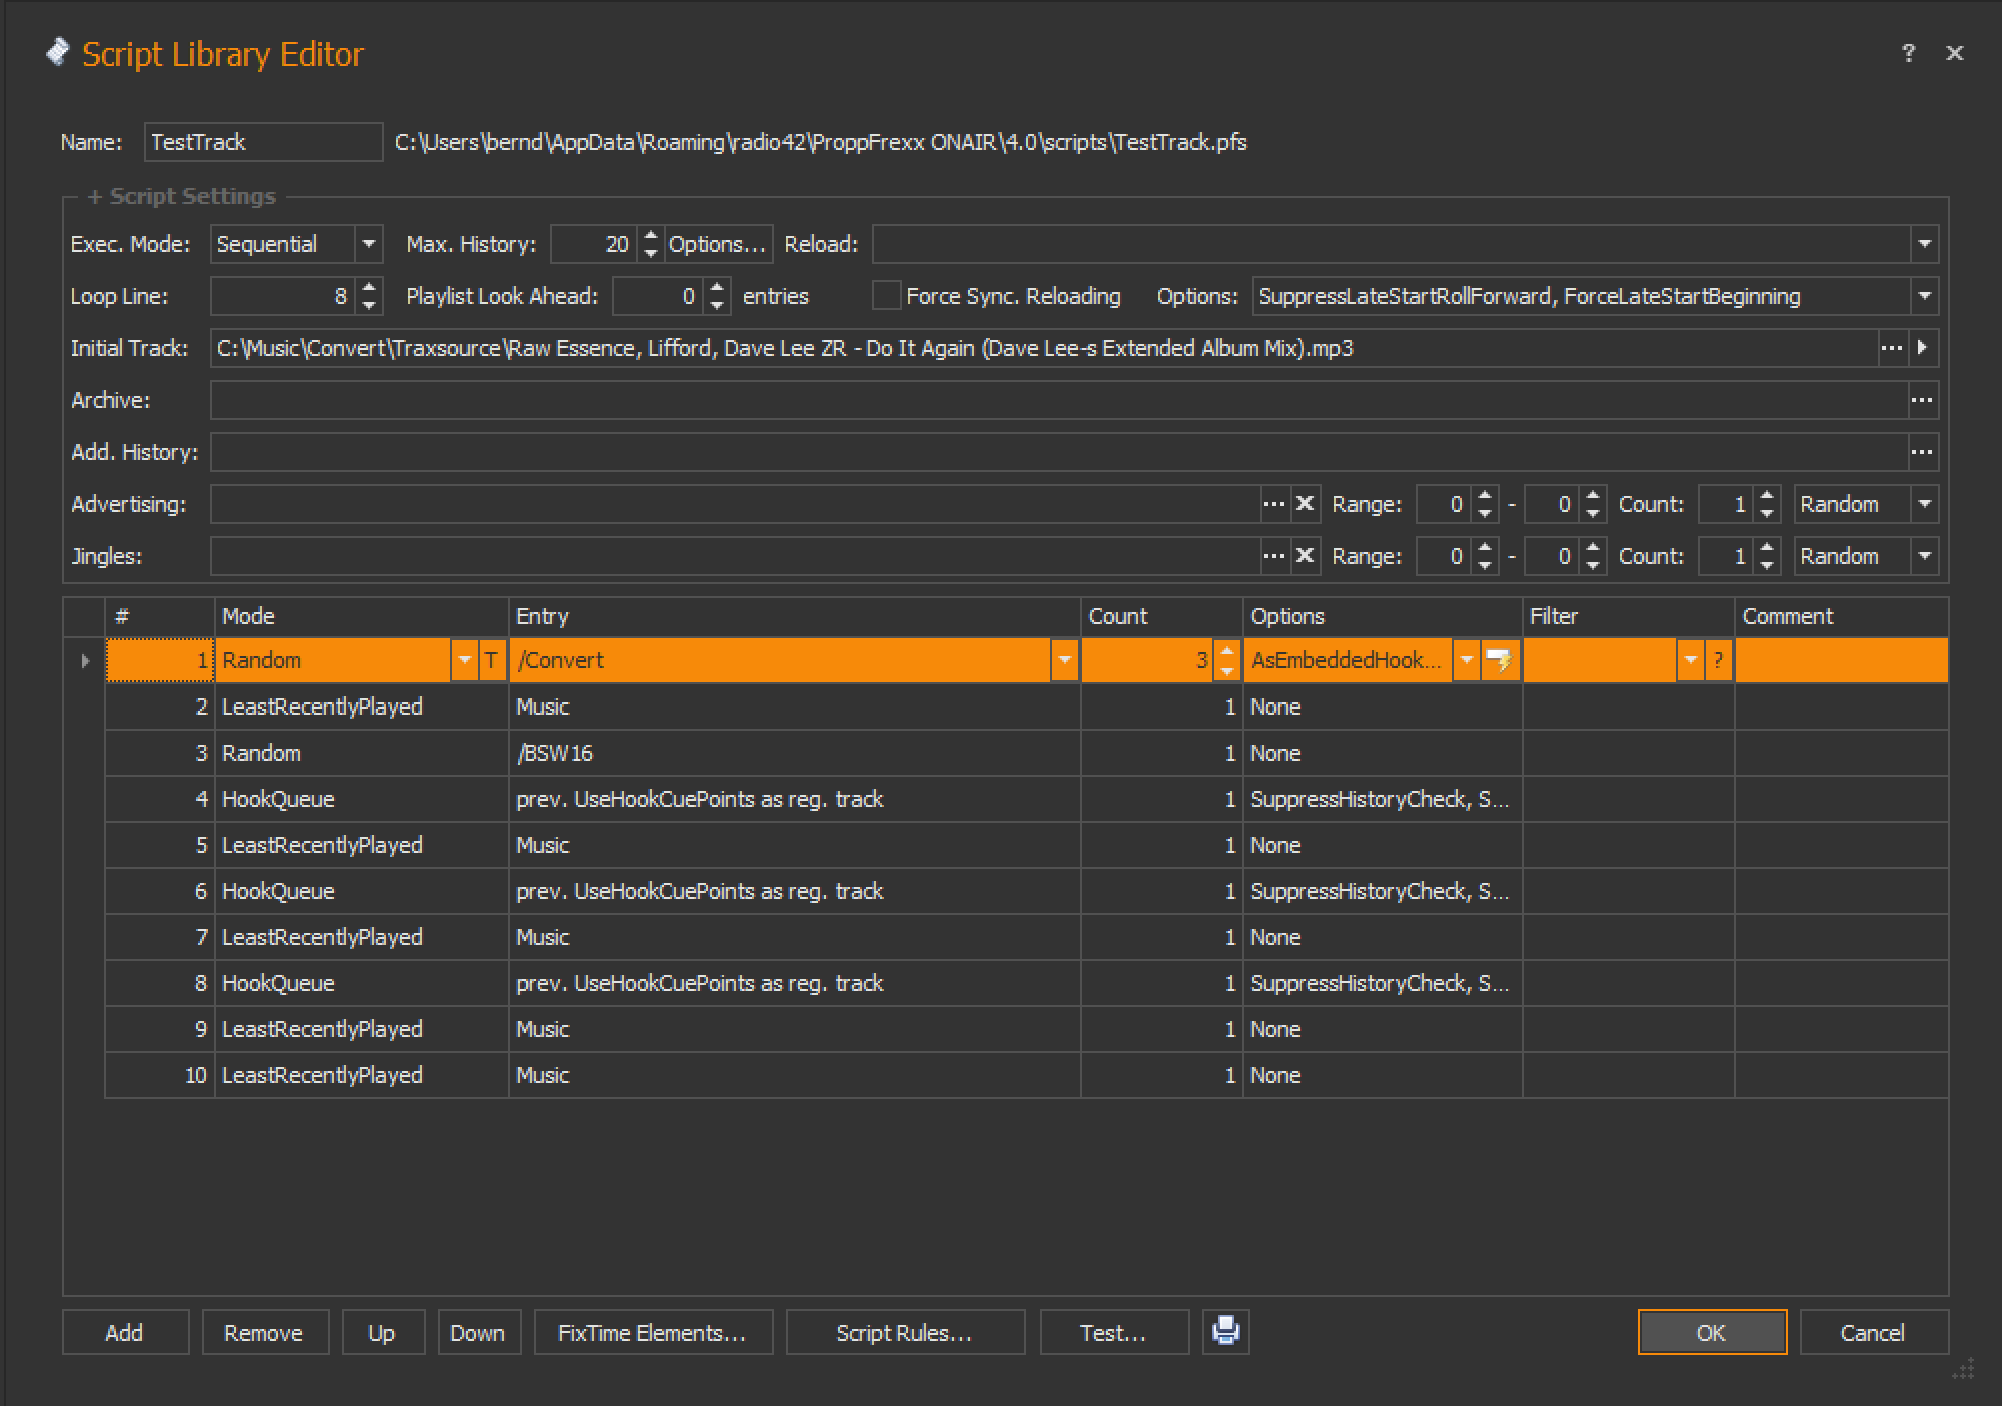The height and width of the screenshot is (1406, 2002).
Task: Browse for Archive path with ellipsis button
Action: tap(1922, 400)
